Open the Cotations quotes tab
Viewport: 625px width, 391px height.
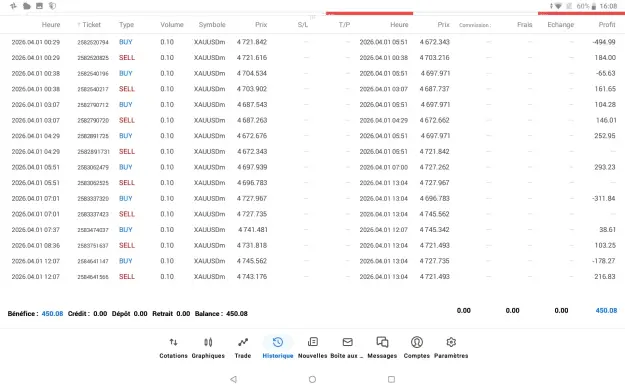[173, 348]
